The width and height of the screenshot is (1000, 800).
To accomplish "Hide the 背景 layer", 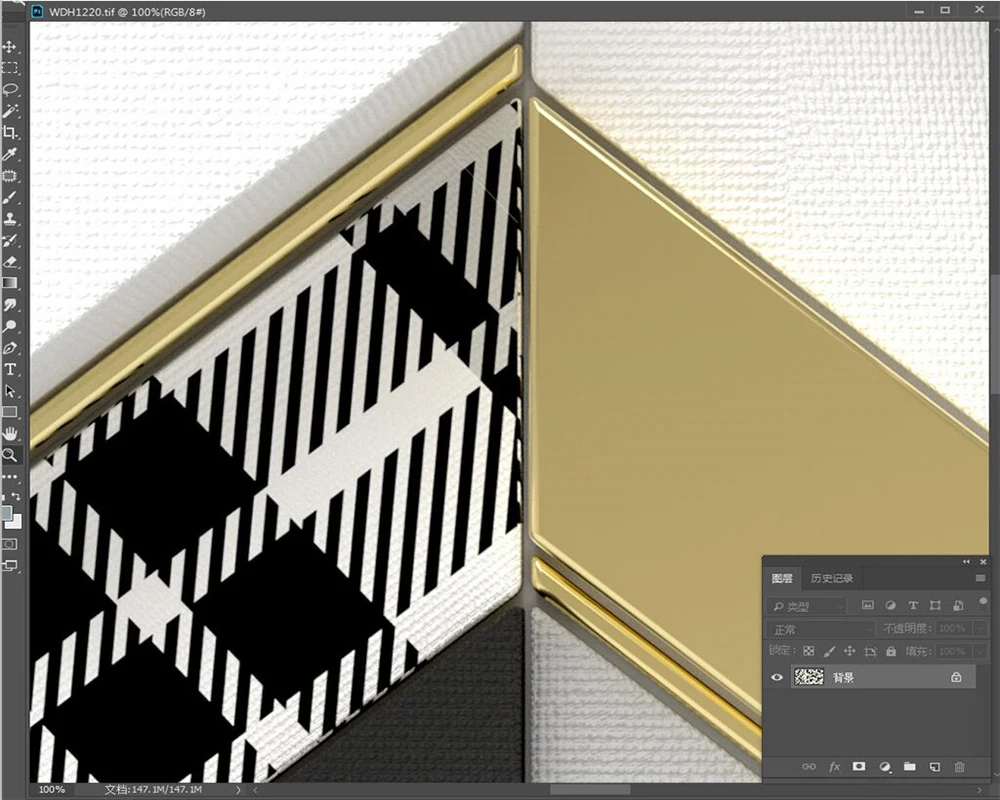I will [x=777, y=678].
